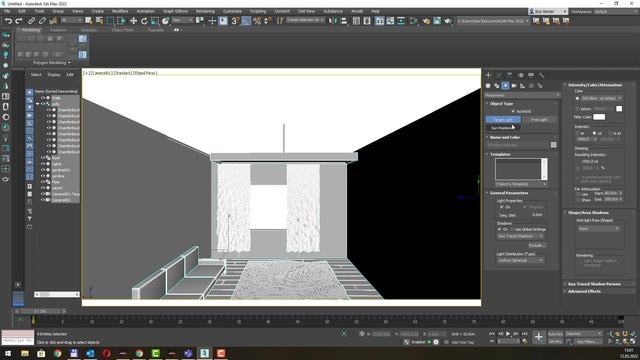This screenshot has height=360, width=640.
Task: Click the Sun Positioner button
Action: click(x=503, y=128)
